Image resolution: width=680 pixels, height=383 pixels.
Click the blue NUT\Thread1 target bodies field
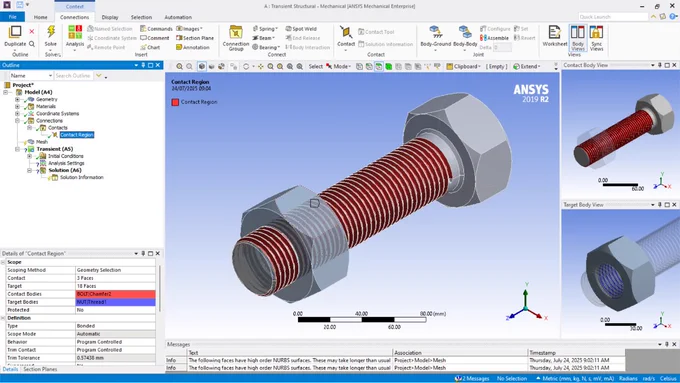(115, 302)
